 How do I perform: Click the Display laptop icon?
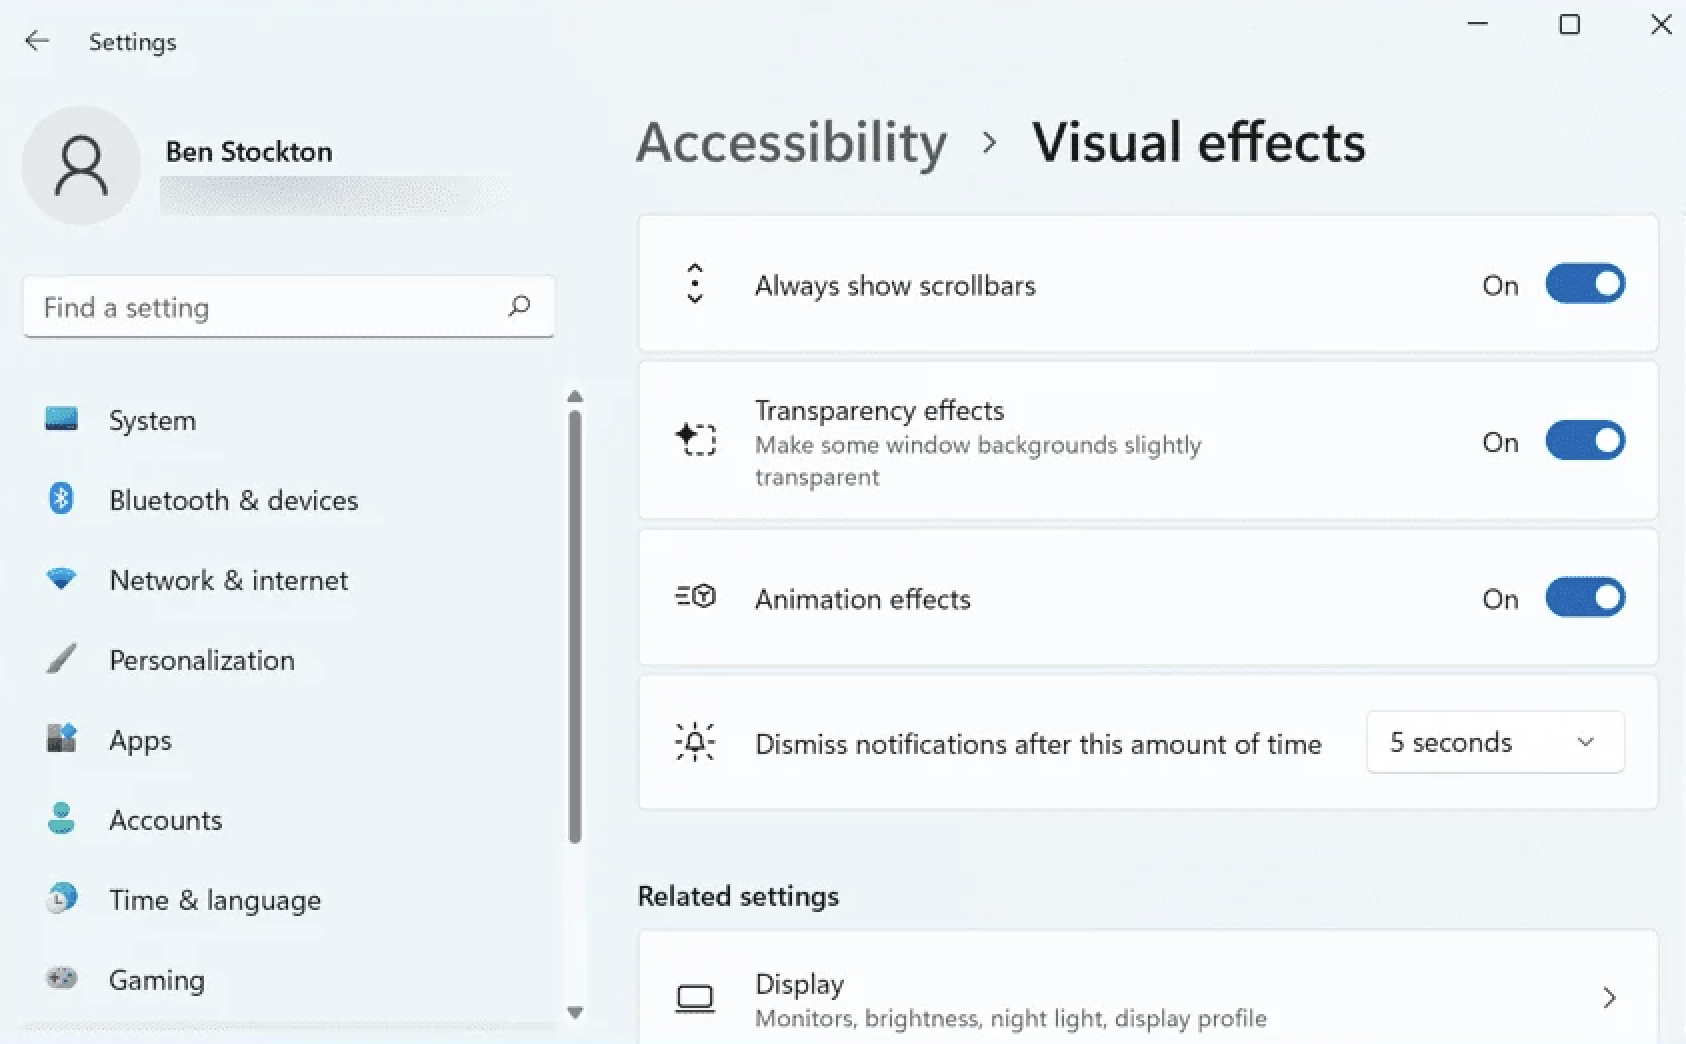click(x=695, y=998)
